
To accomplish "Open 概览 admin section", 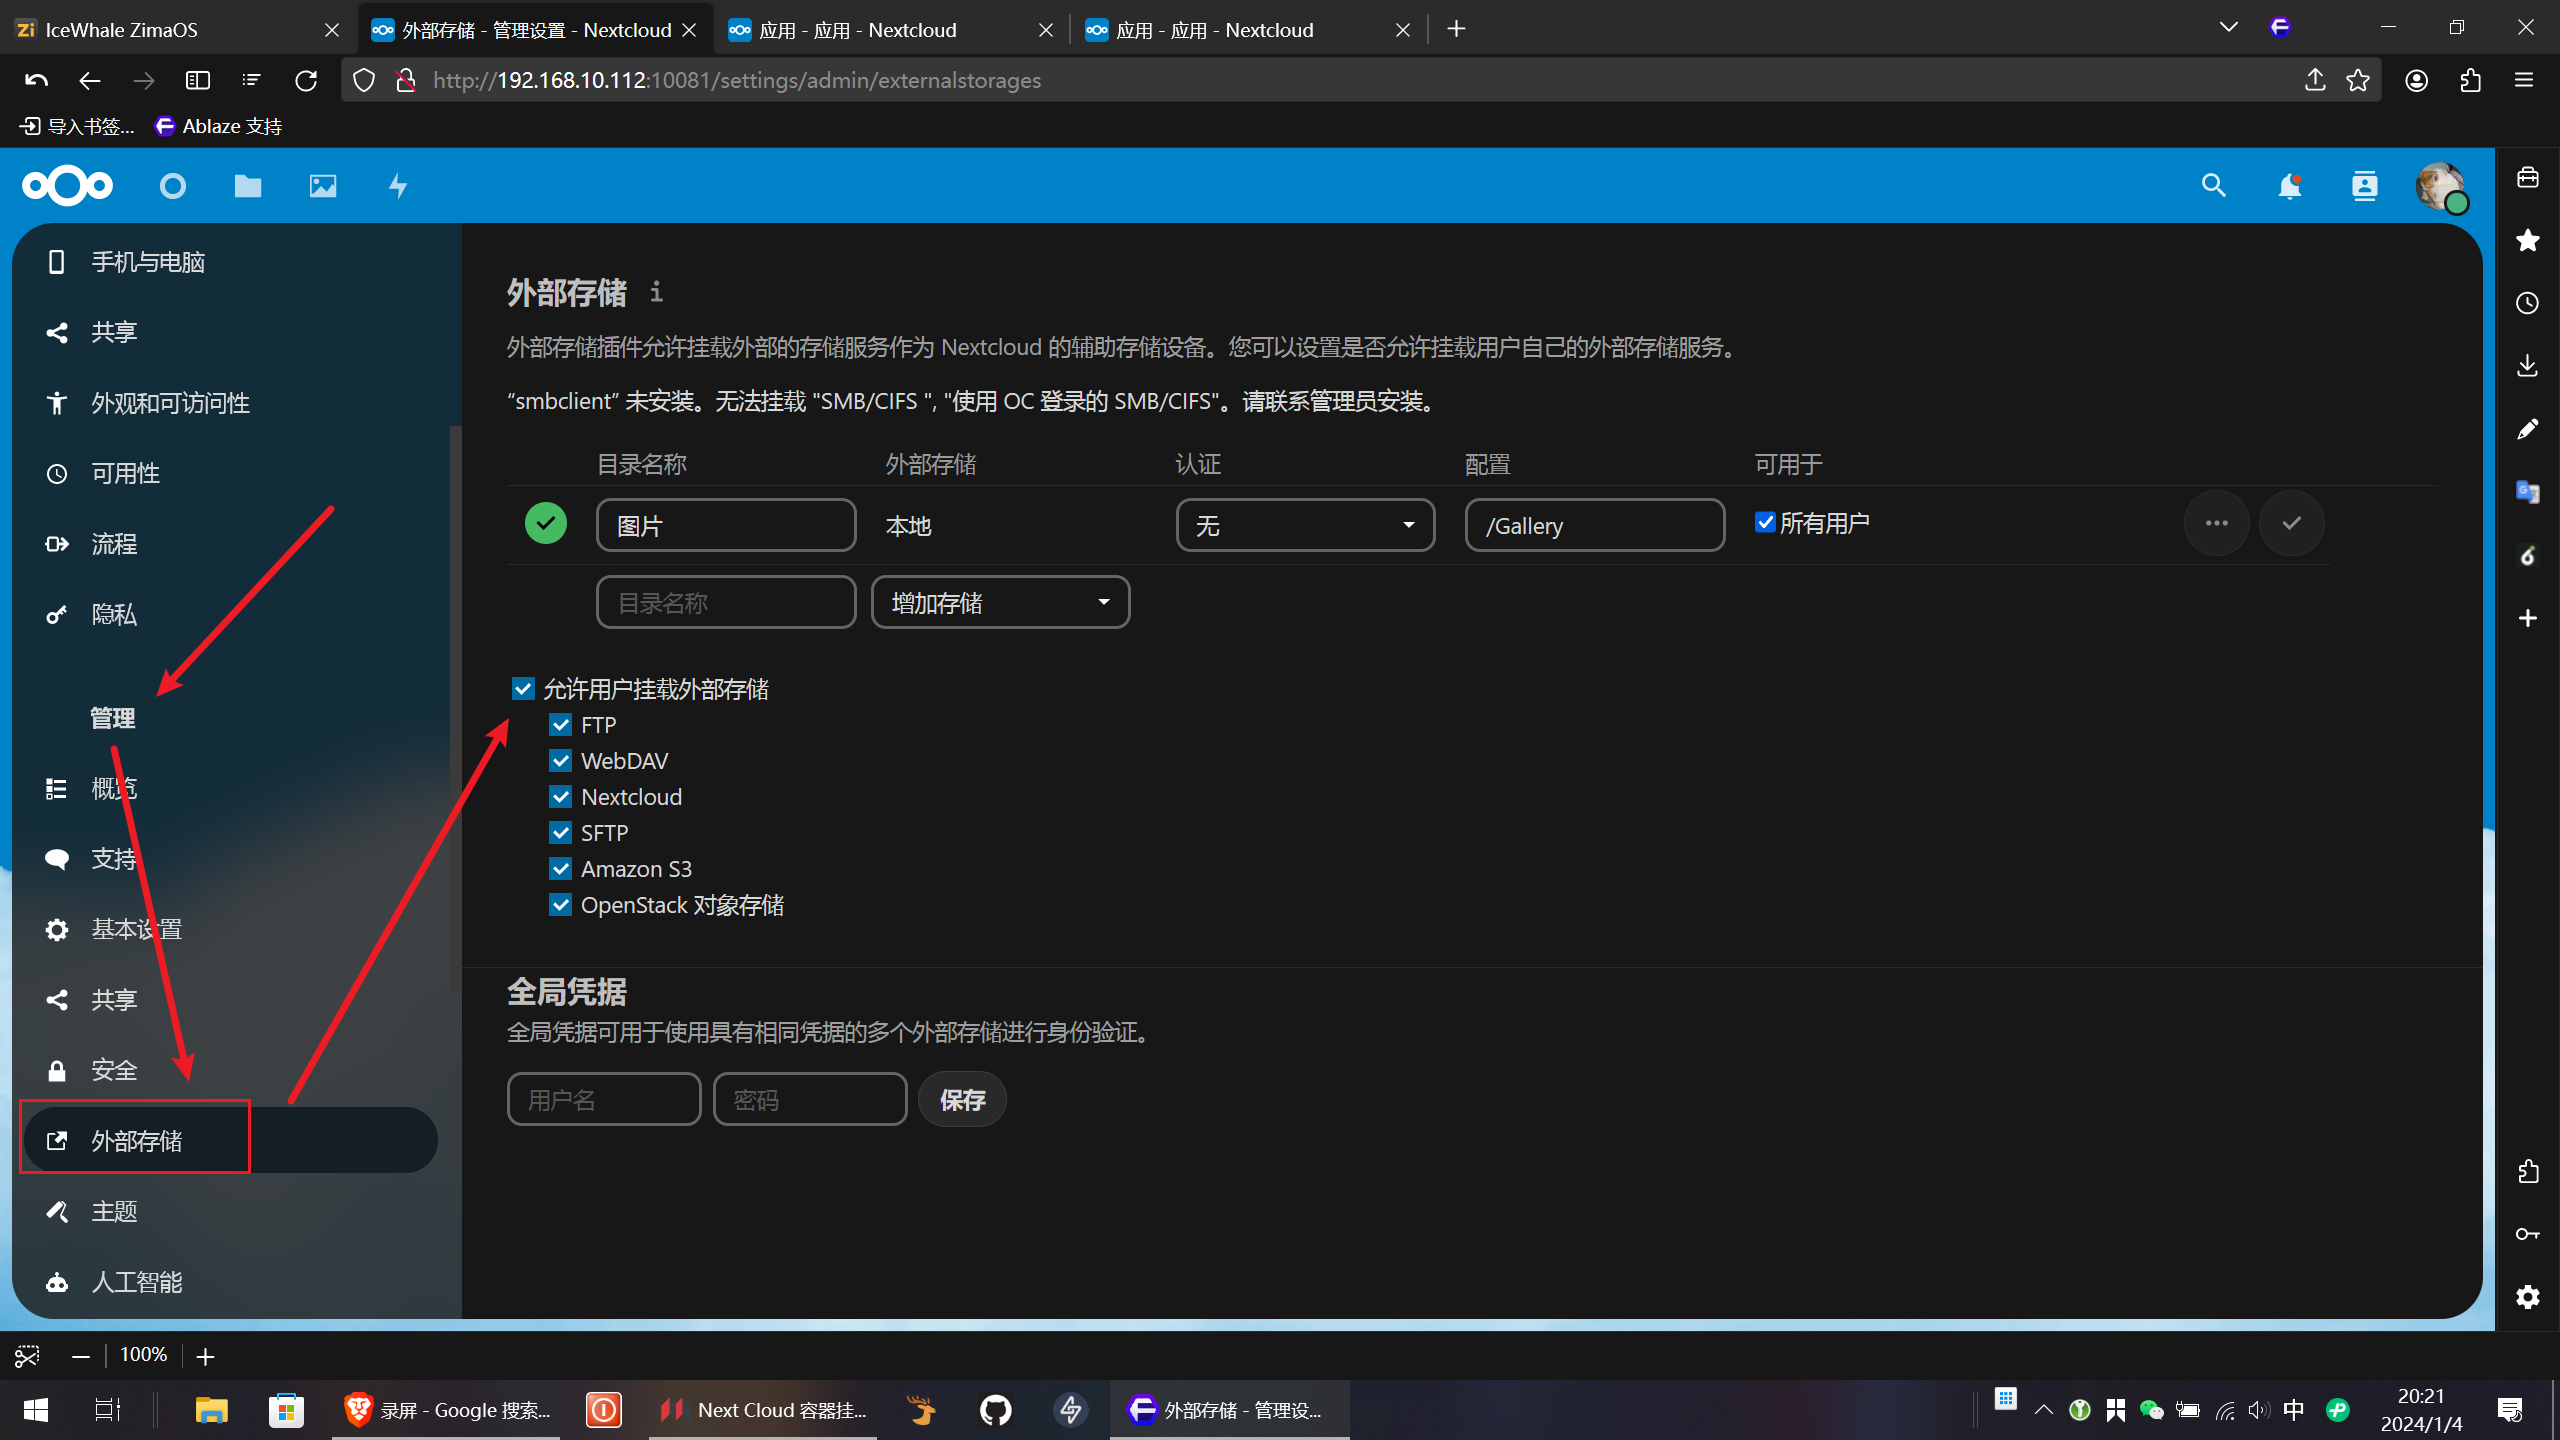I will (x=230, y=788).
